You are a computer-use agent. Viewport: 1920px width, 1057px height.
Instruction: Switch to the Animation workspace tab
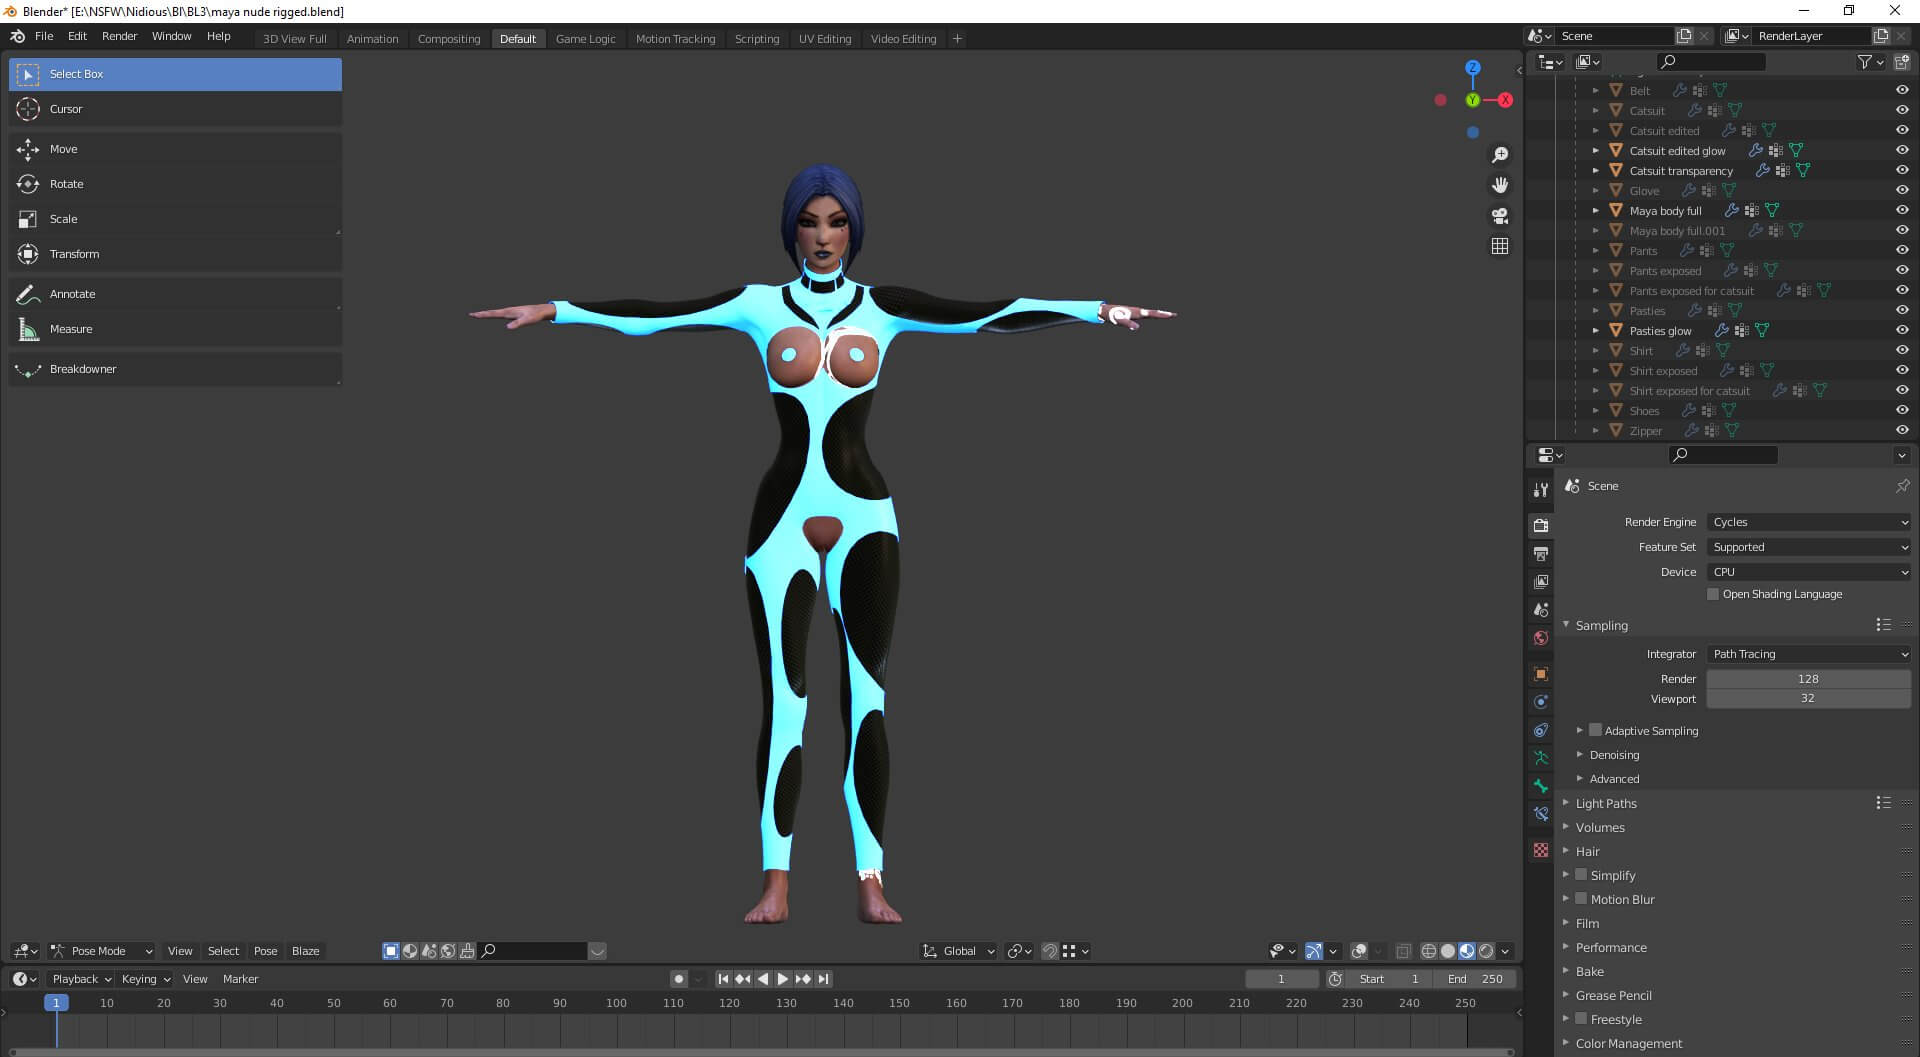coord(372,39)
